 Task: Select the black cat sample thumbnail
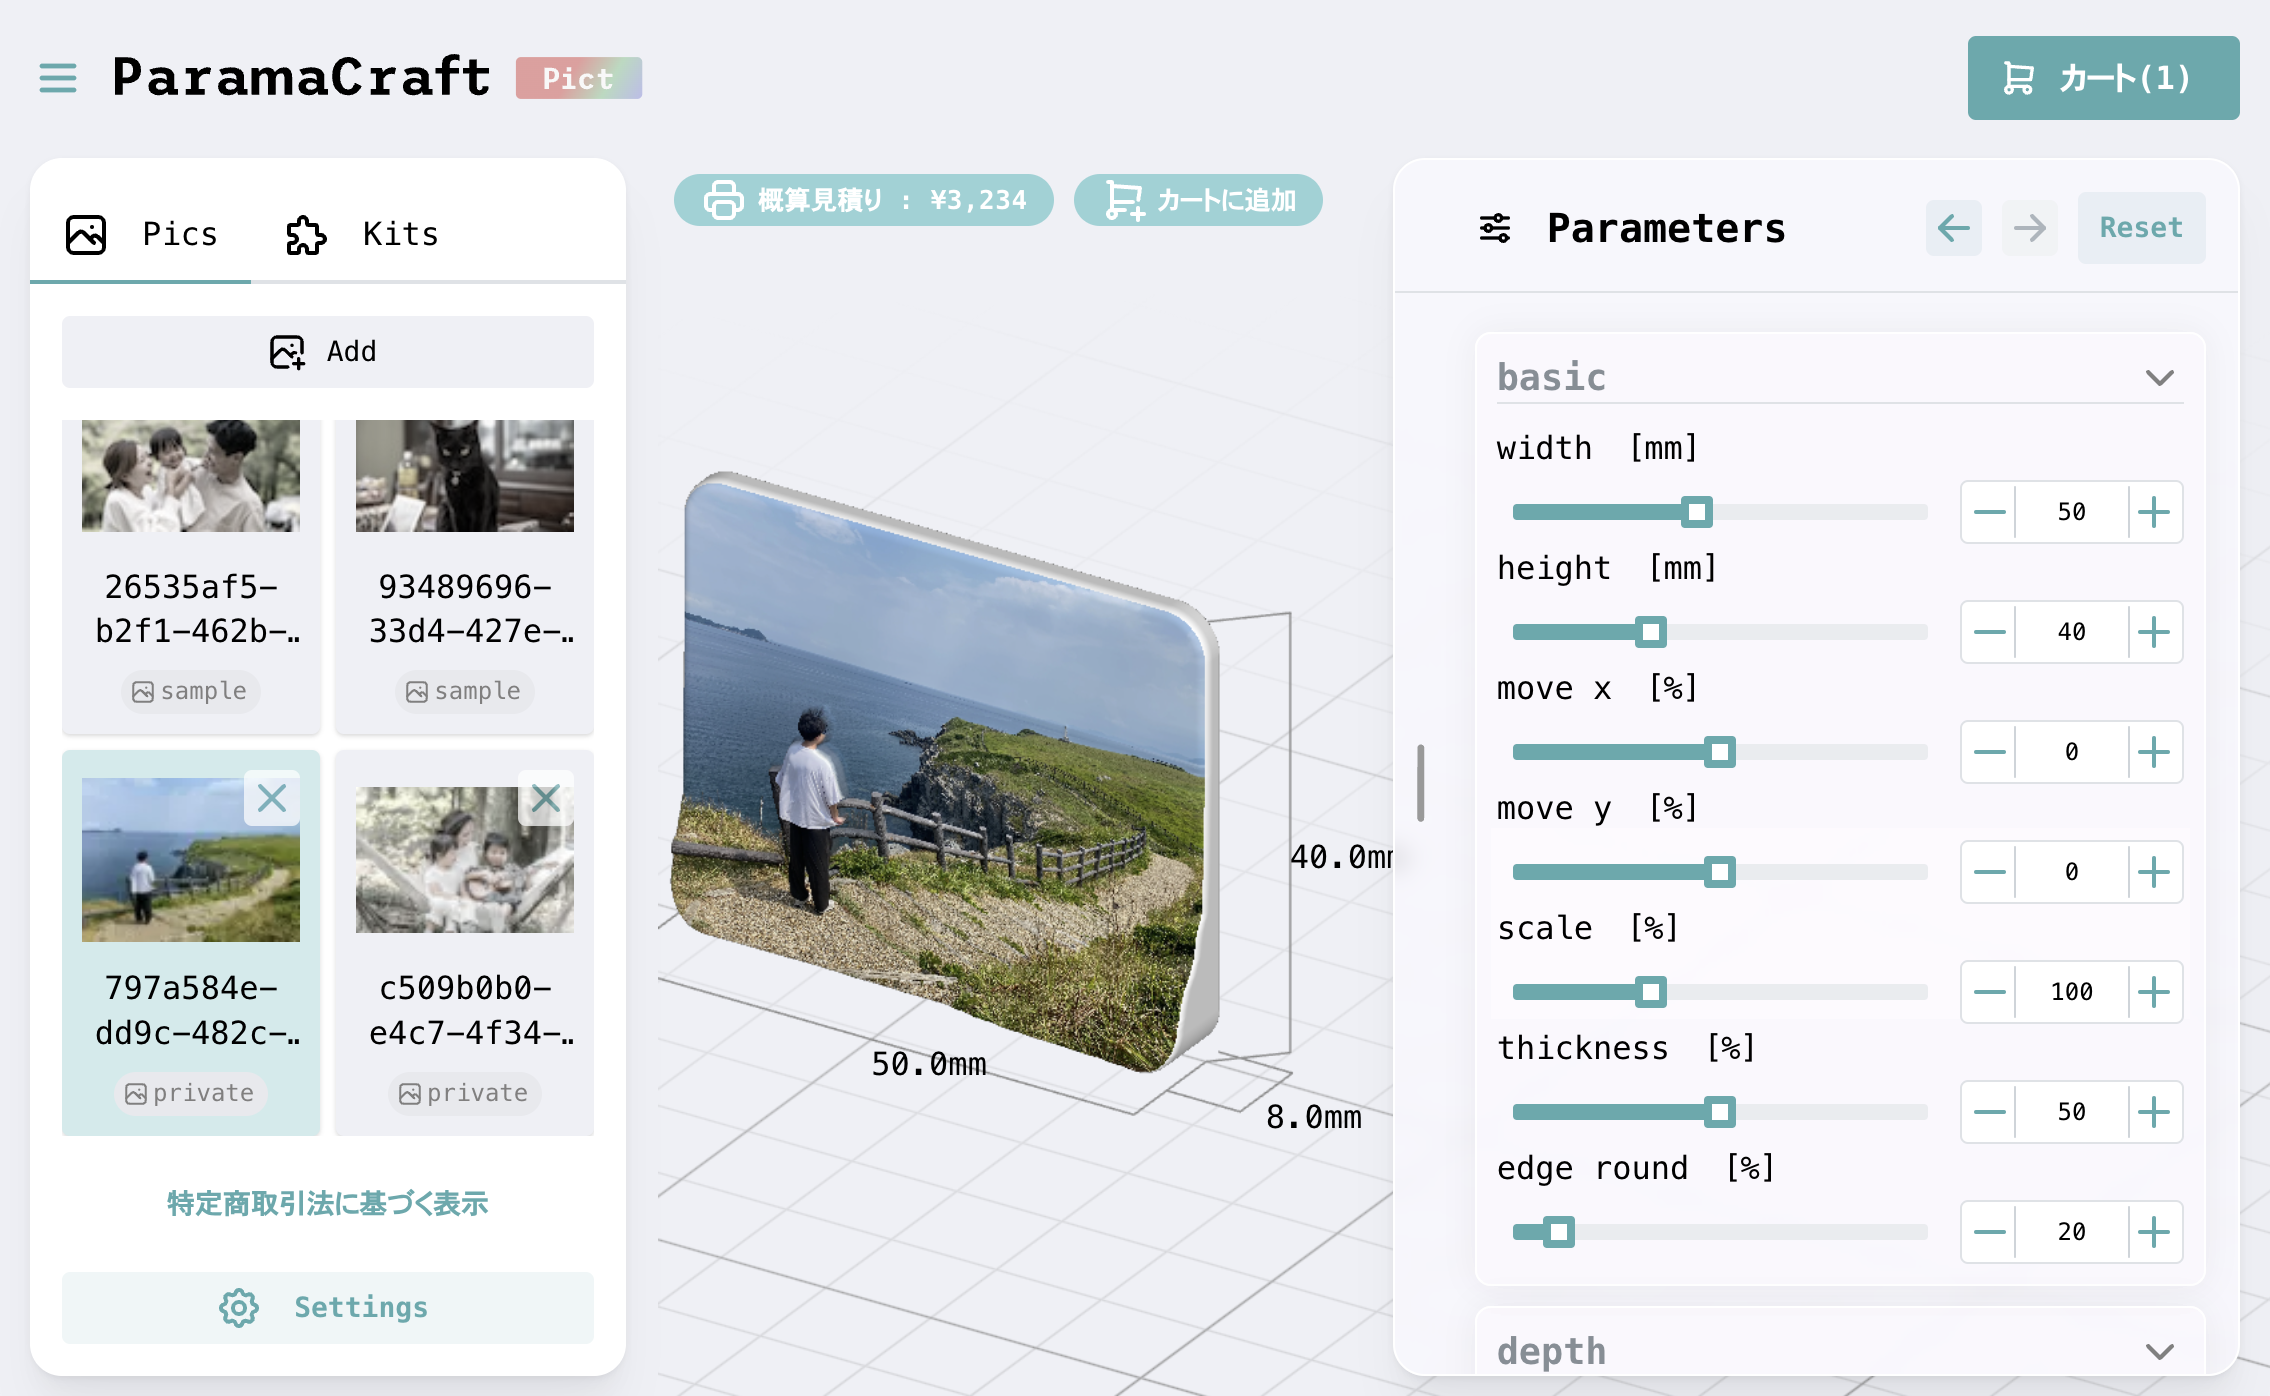(464, 476)
